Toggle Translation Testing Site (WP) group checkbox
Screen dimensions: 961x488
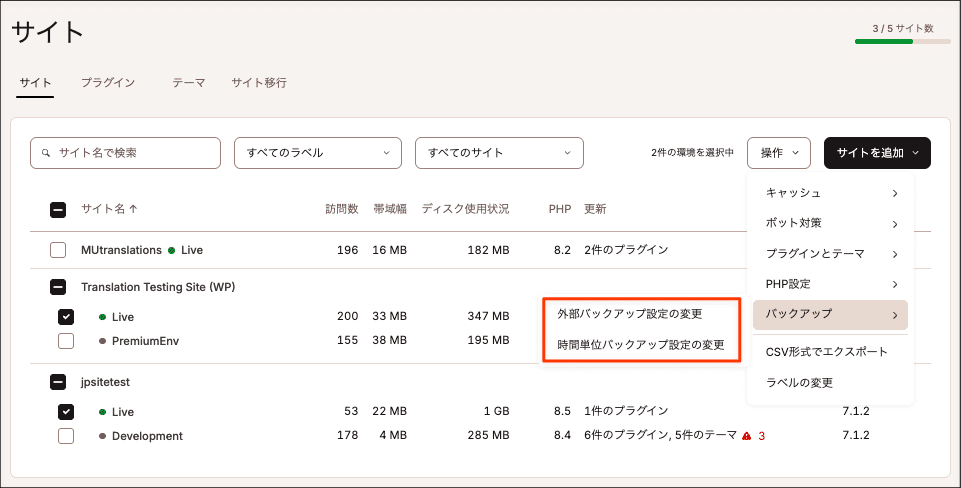pos(58,287)
